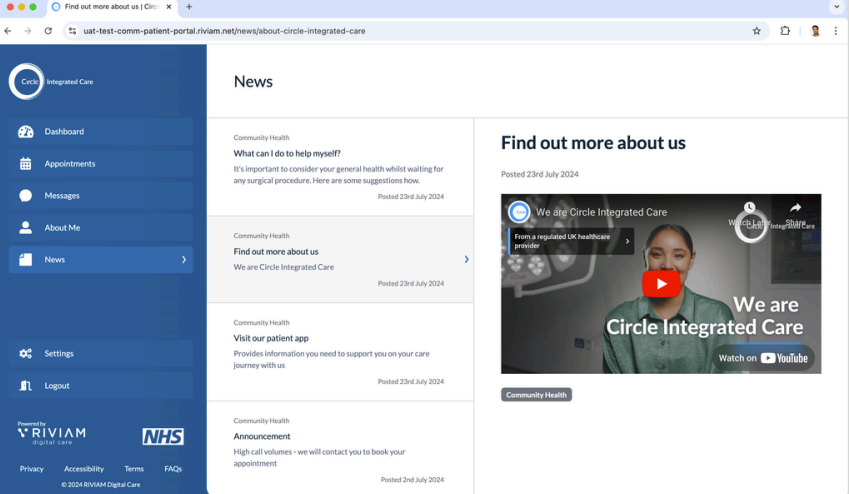This screenshot has width=849, height=494.
Task: Expand the News menu chevron in sidebar
Action: [x=184, y=260]
